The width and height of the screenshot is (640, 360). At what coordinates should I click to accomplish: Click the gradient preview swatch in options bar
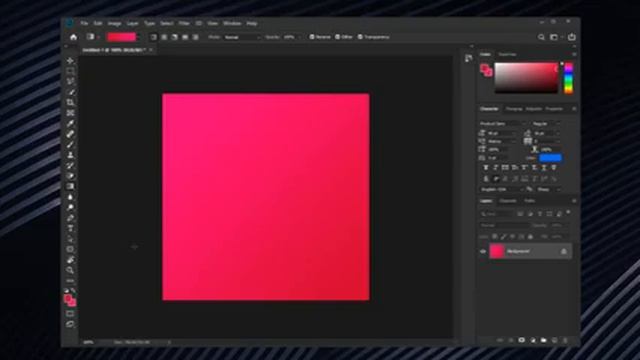(x=121, y=37)
